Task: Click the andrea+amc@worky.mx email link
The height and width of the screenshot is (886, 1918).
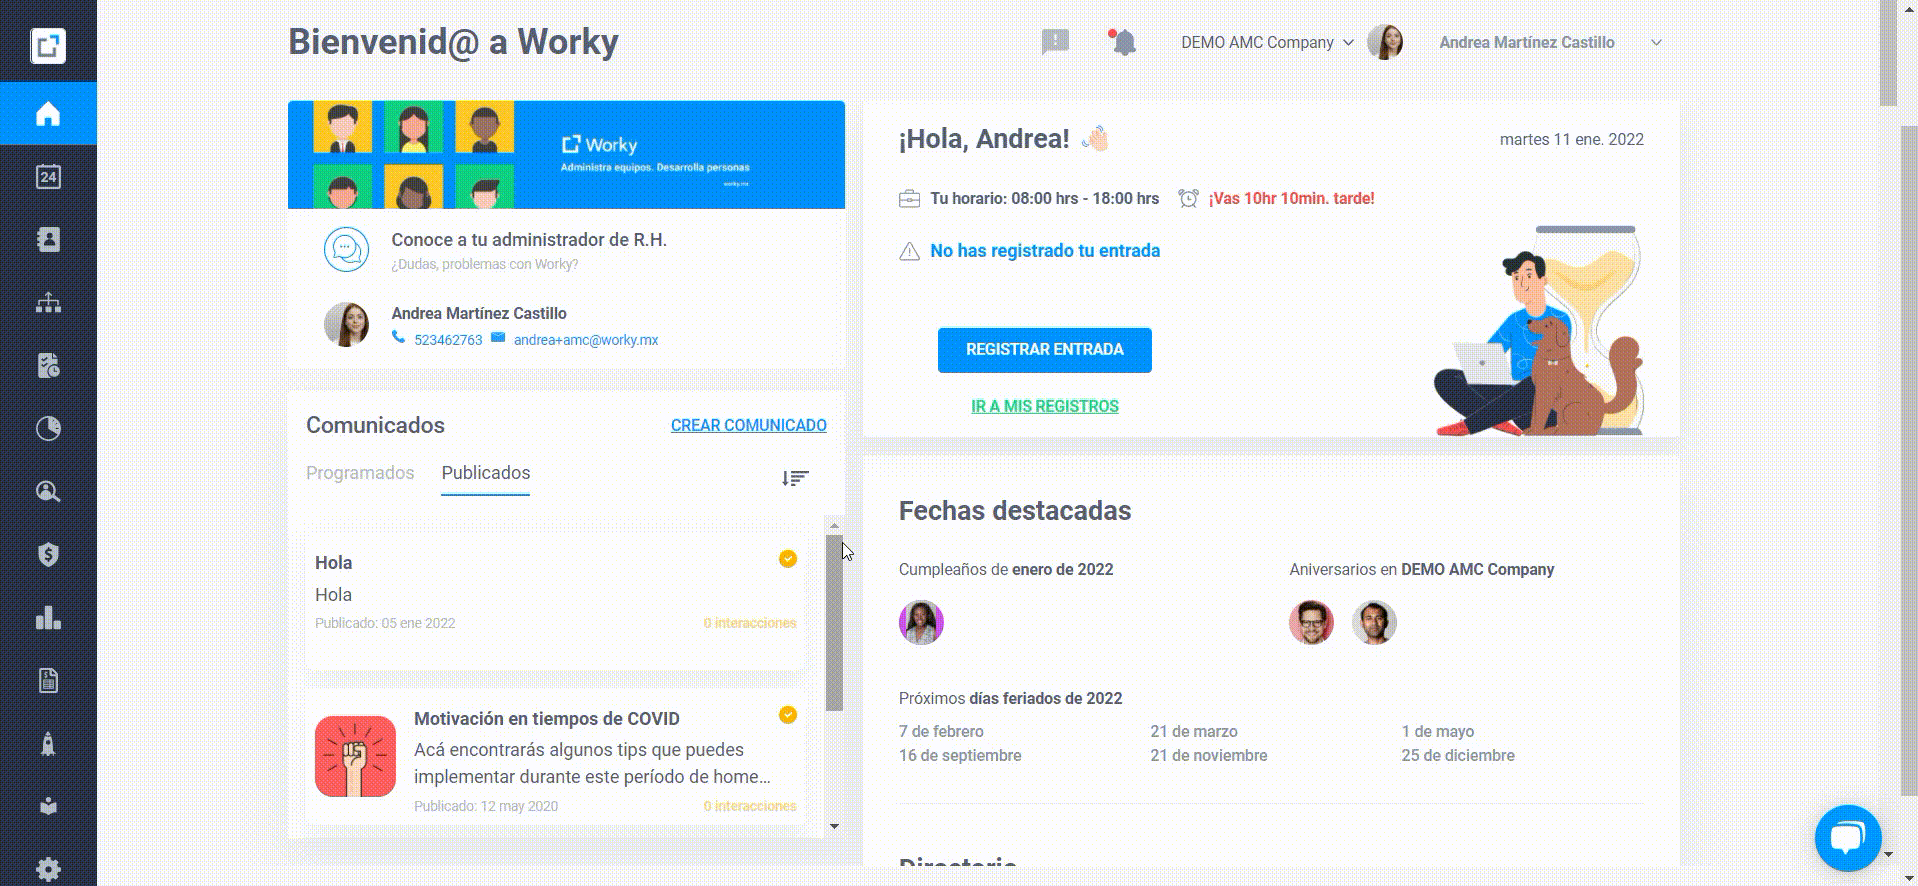Action: pos(586,340)
